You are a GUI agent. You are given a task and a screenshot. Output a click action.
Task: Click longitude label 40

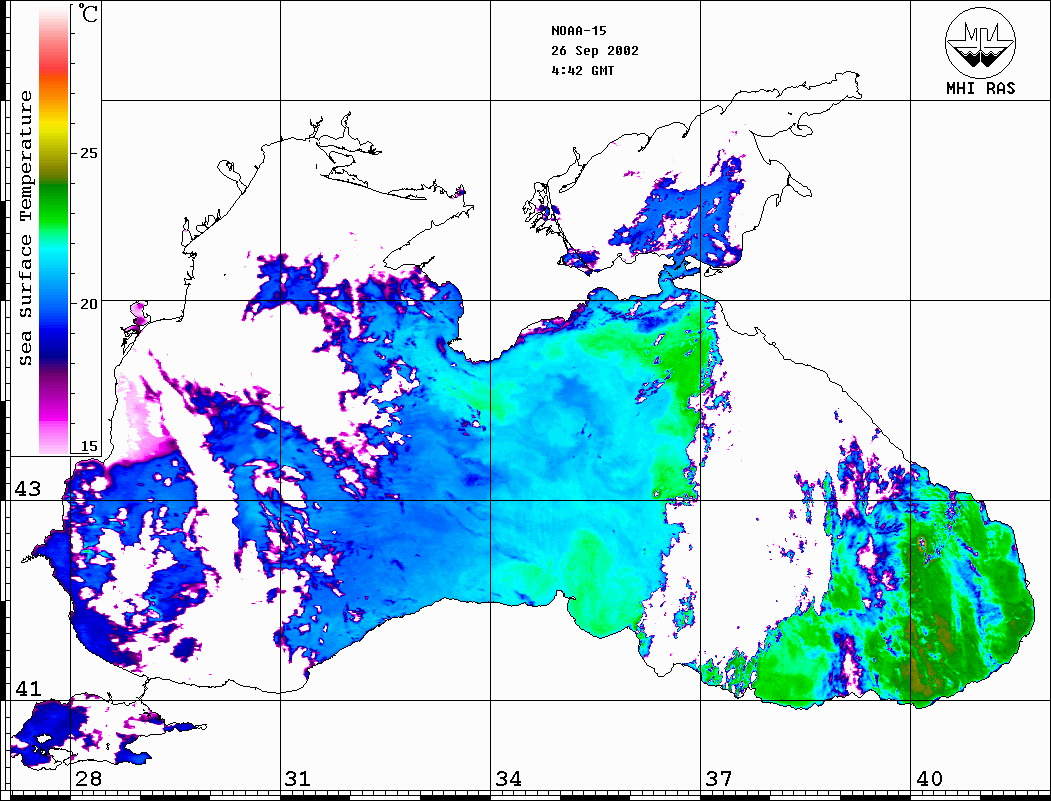(x=929, y=779)
